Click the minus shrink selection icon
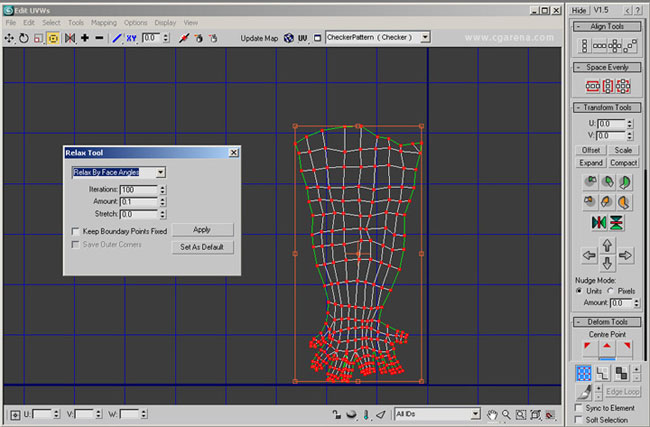The height and width of the screenshot is (427, 650). (99, 38)
